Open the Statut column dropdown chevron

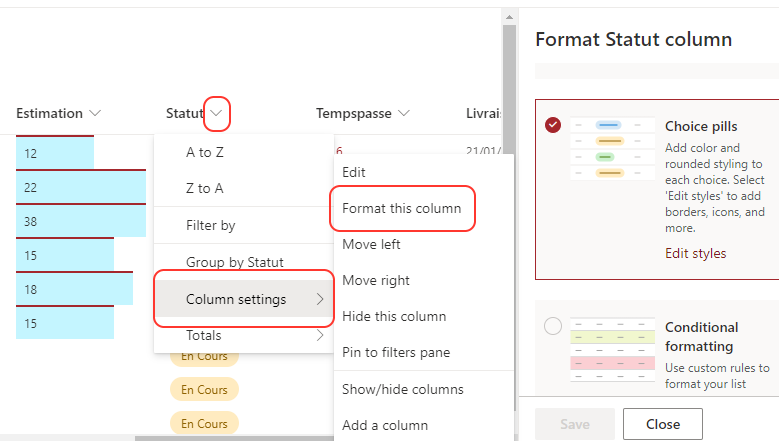(x=217, y=114)
